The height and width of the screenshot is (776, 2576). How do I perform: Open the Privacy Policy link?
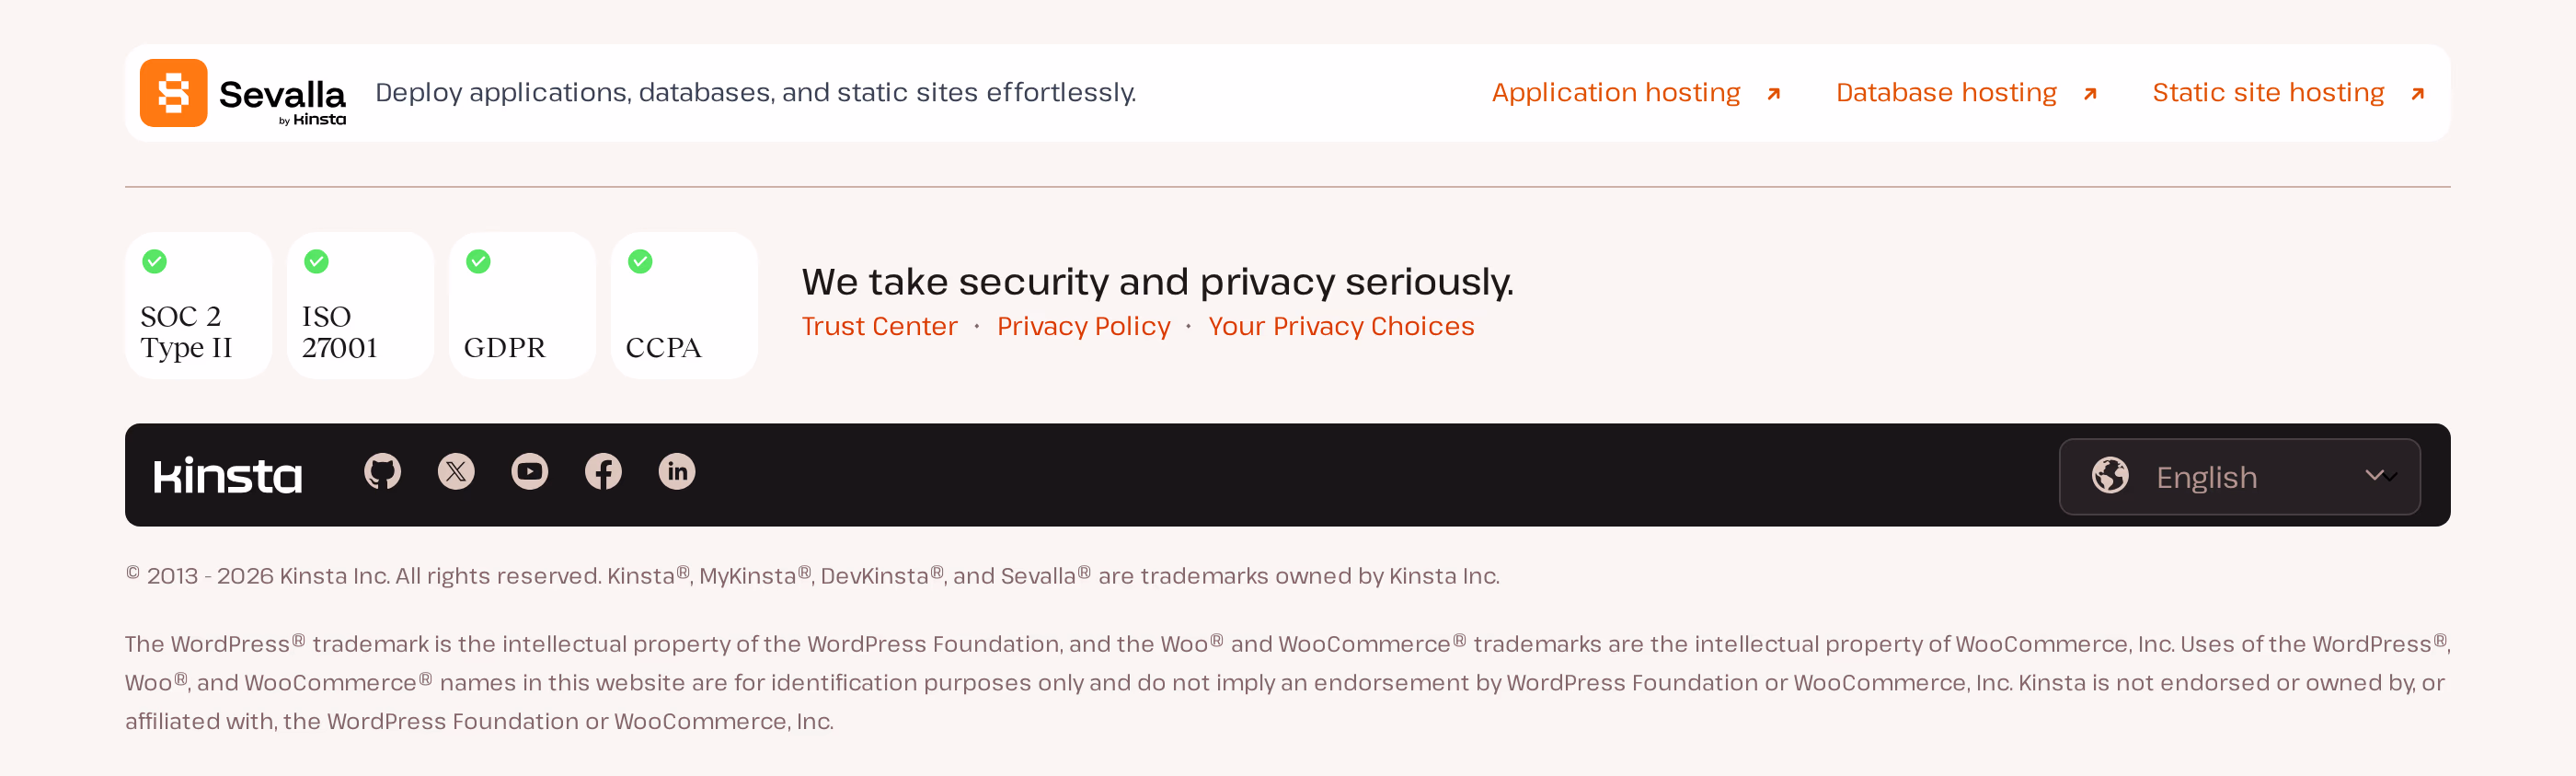point(1083,327)
